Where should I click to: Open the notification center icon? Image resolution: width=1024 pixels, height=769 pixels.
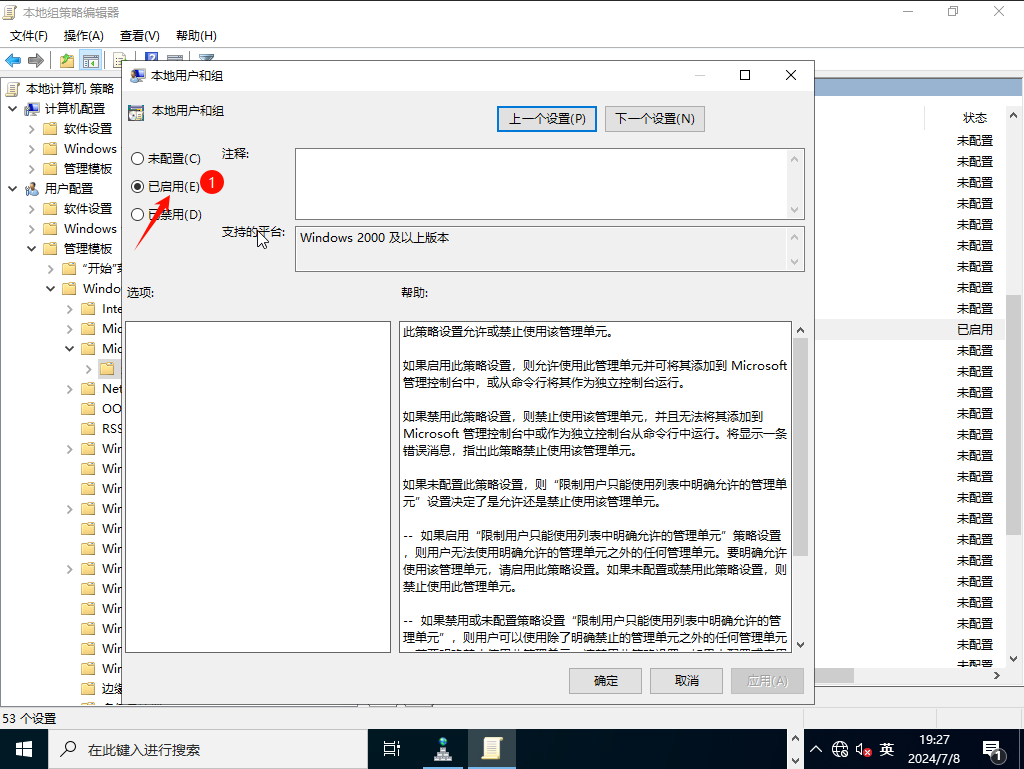point(992,750)
